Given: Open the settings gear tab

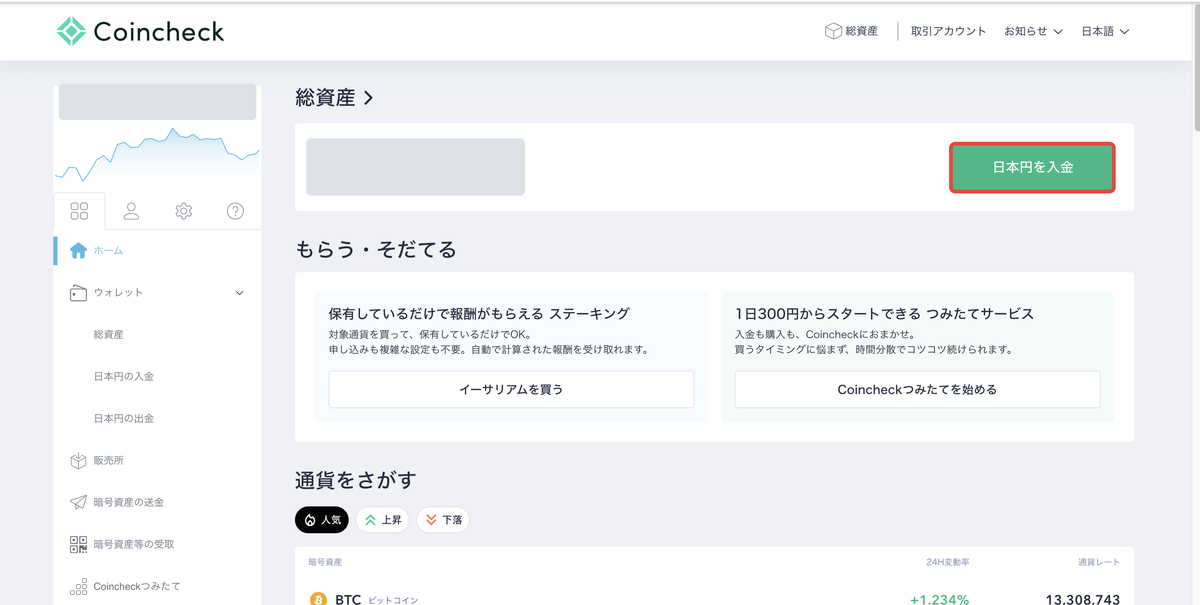Looking at the screenshot, I should (183, 211).
